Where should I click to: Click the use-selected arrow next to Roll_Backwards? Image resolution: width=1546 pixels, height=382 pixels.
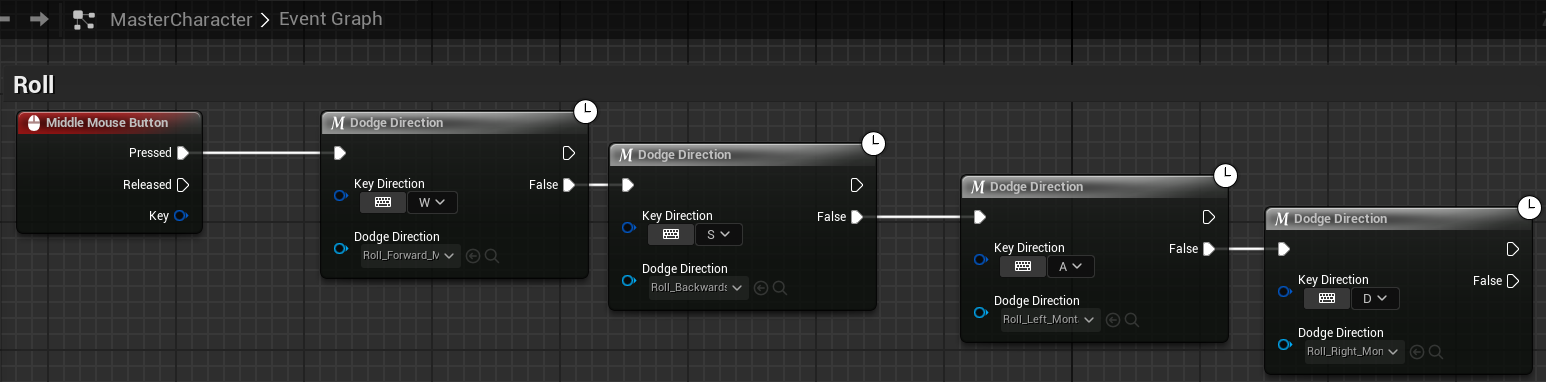[x=761, y=288]
